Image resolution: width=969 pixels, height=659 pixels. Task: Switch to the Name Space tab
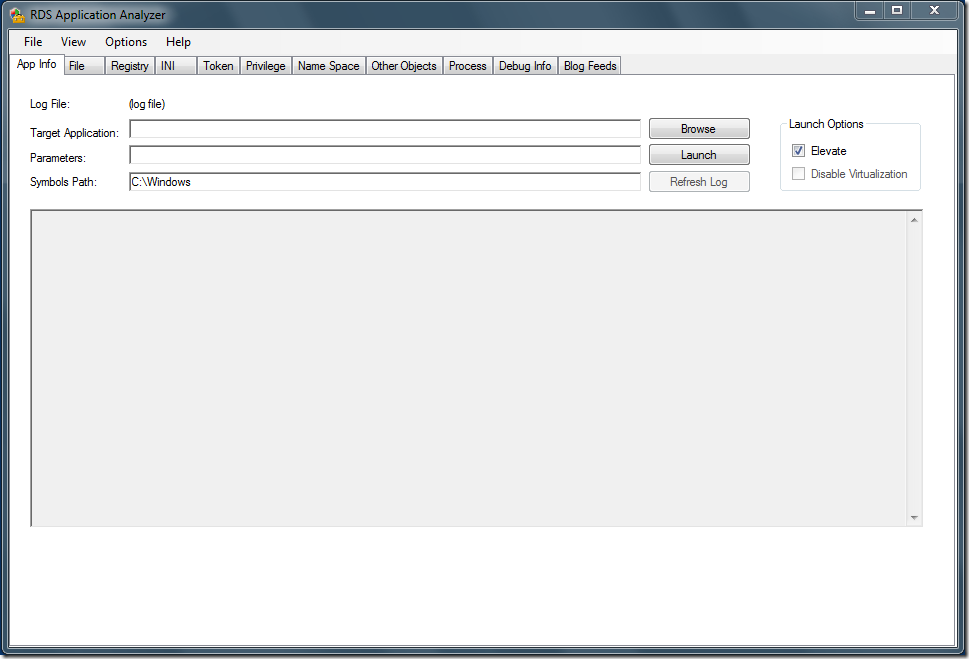point(328,66)
